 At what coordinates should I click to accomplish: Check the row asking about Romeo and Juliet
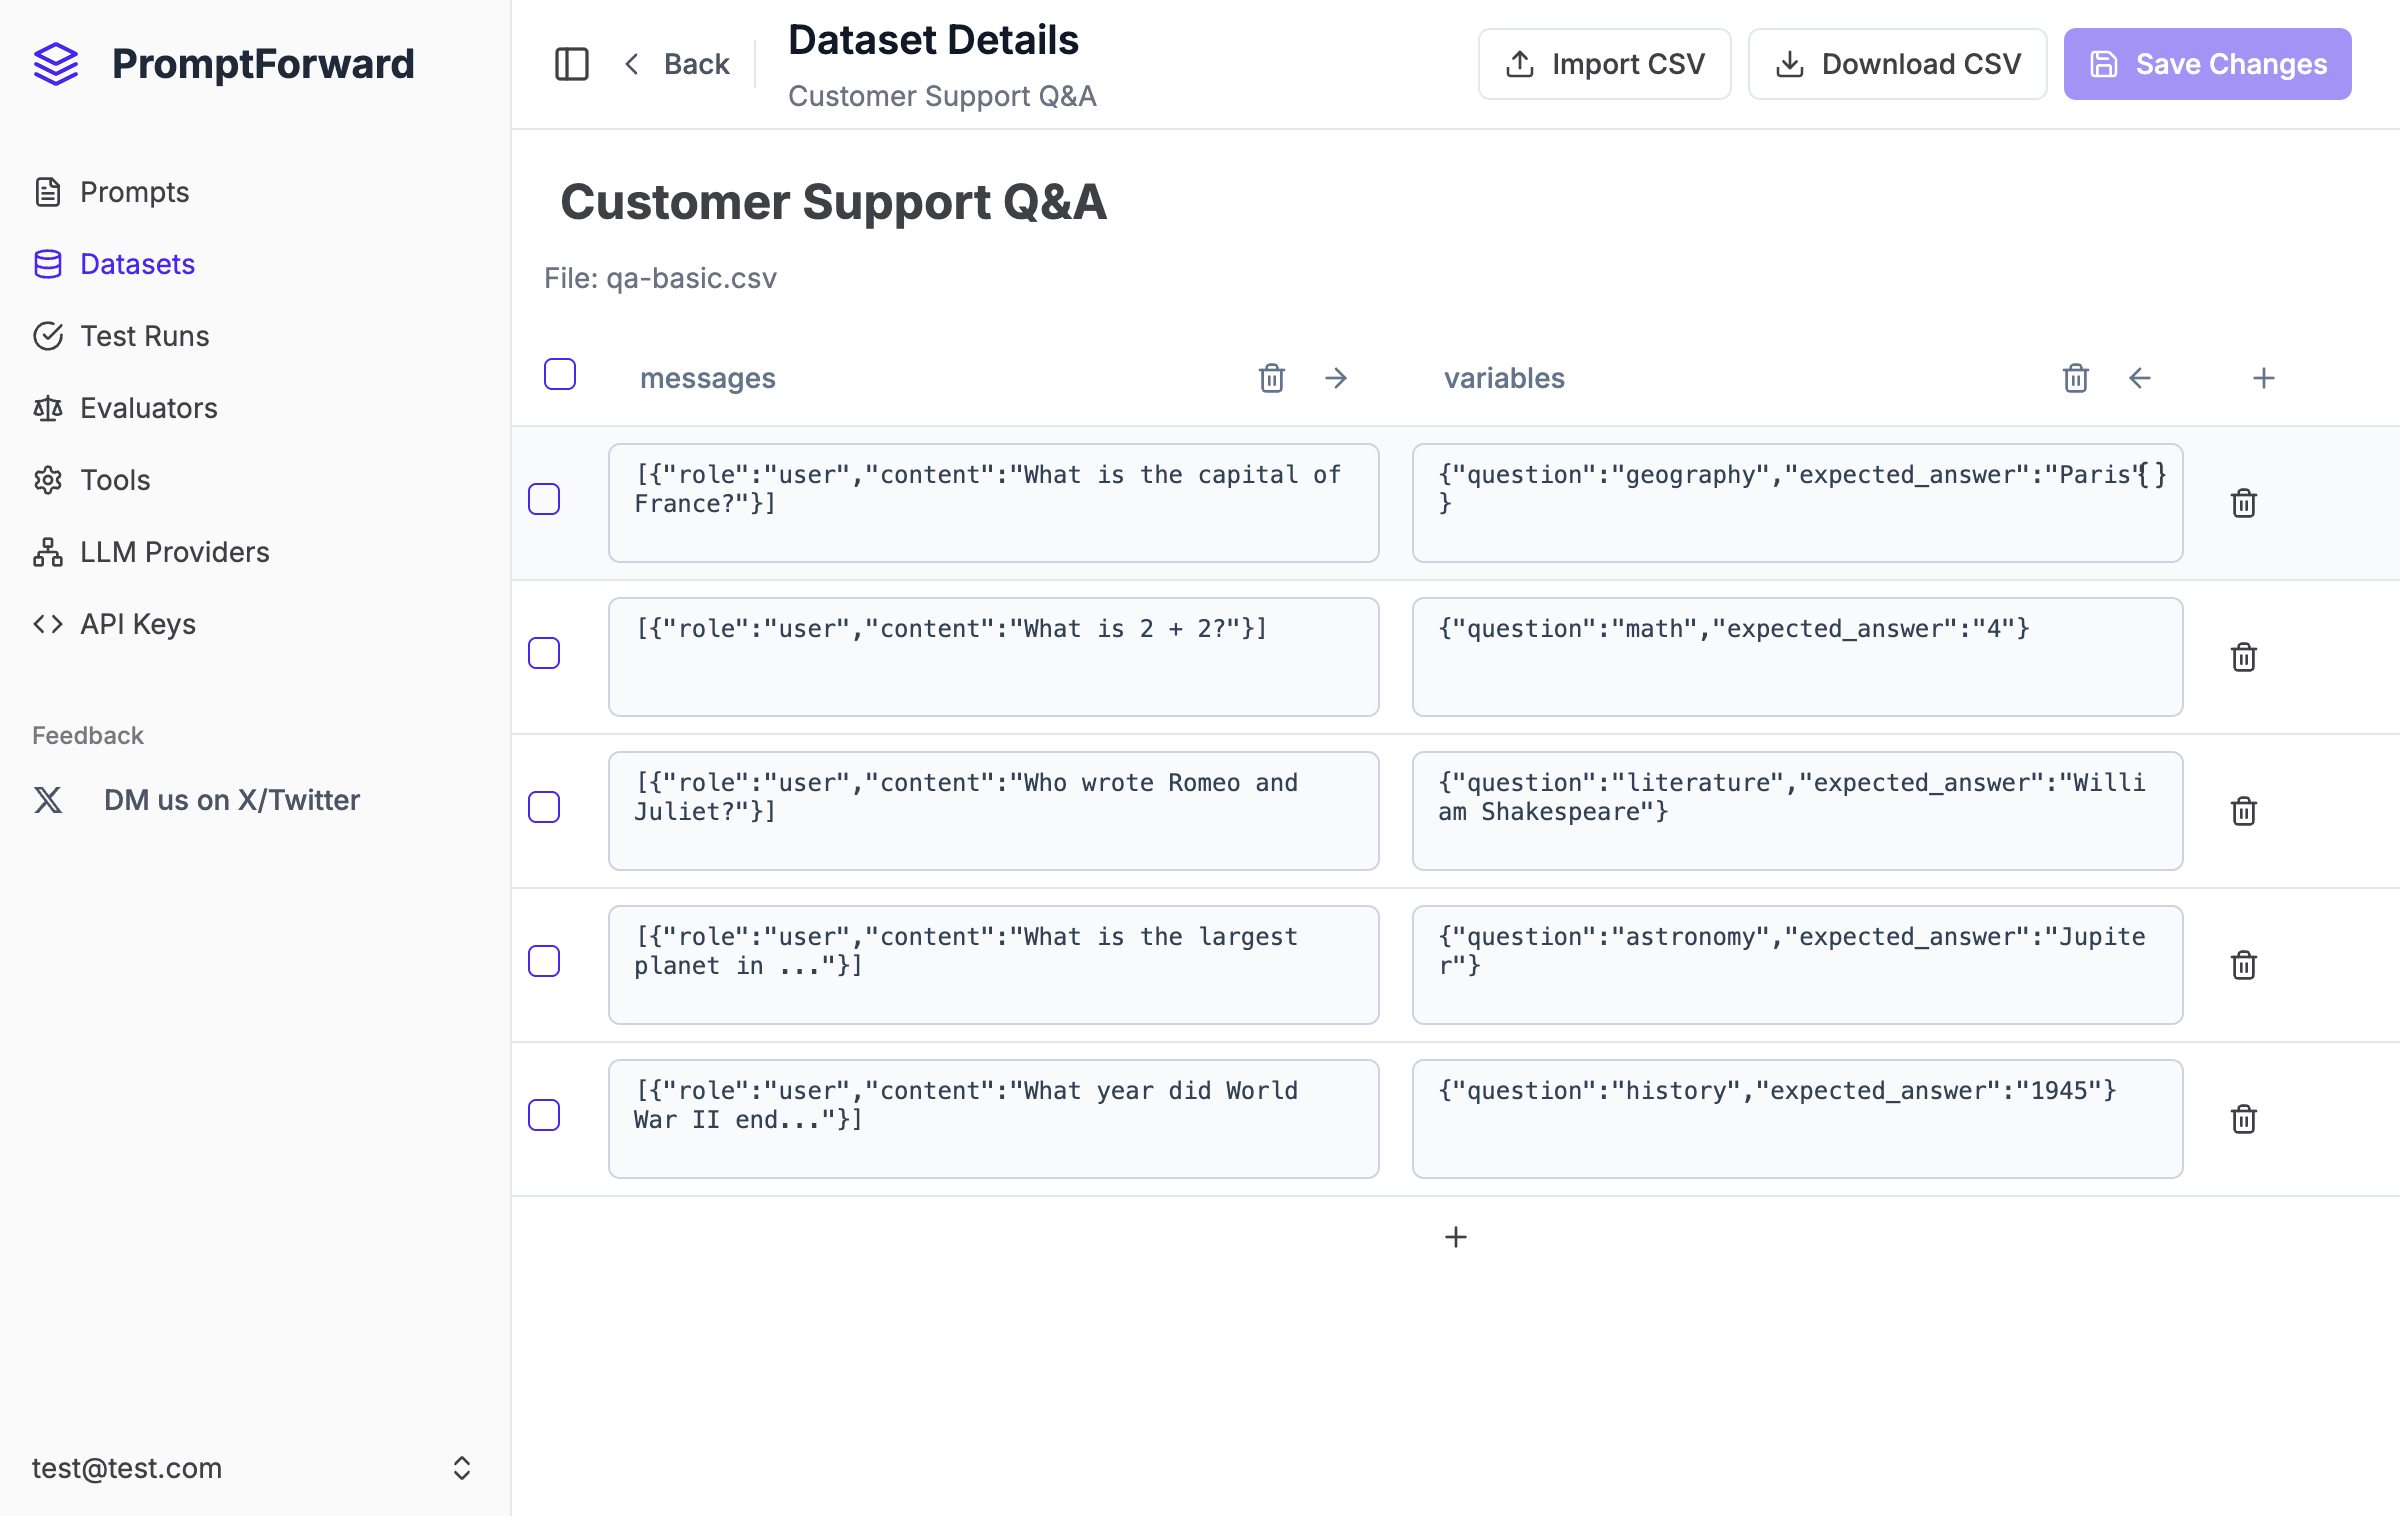[543, 808]
